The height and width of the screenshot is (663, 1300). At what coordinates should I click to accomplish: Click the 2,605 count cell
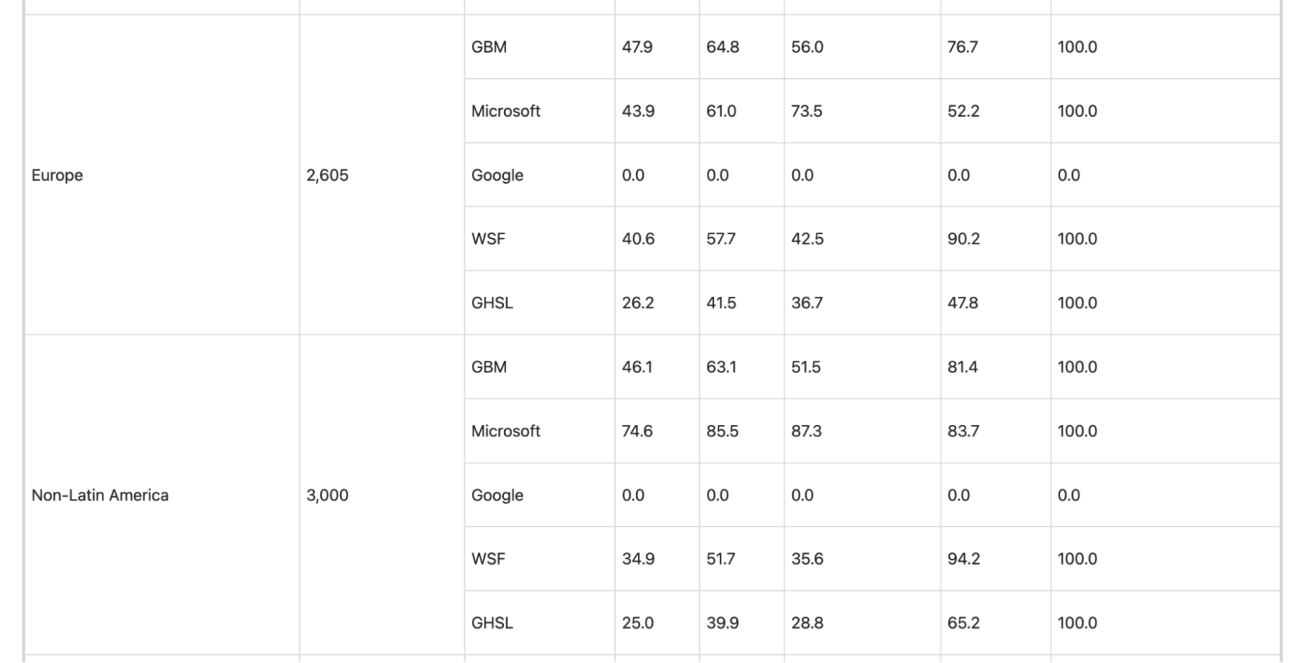click(326, 175)
